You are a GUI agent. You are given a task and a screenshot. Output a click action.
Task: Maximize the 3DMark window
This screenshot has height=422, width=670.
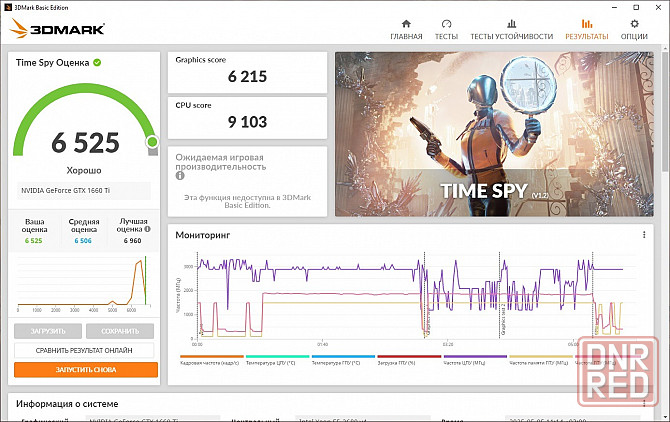point(636,7)
